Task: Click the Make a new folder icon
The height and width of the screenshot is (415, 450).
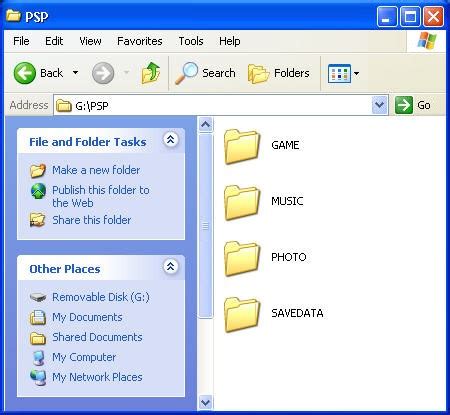Action: click(x=38, y=170)
